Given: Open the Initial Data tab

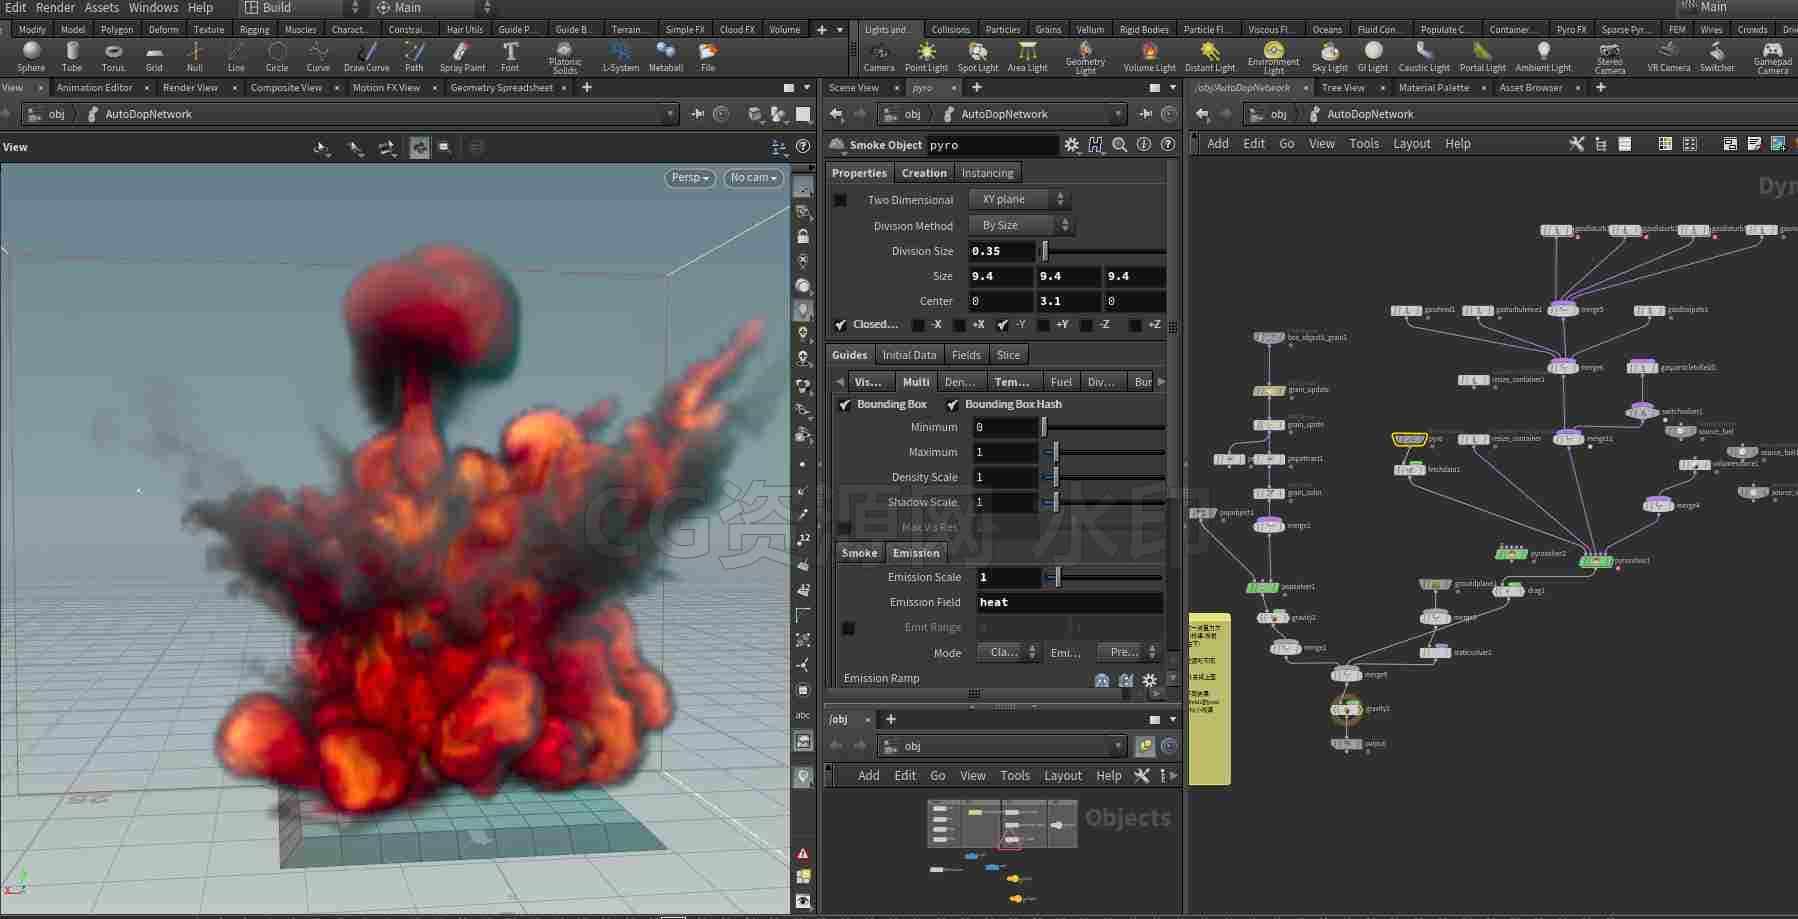Looking at the screenshot, I should tap(909, 355).
